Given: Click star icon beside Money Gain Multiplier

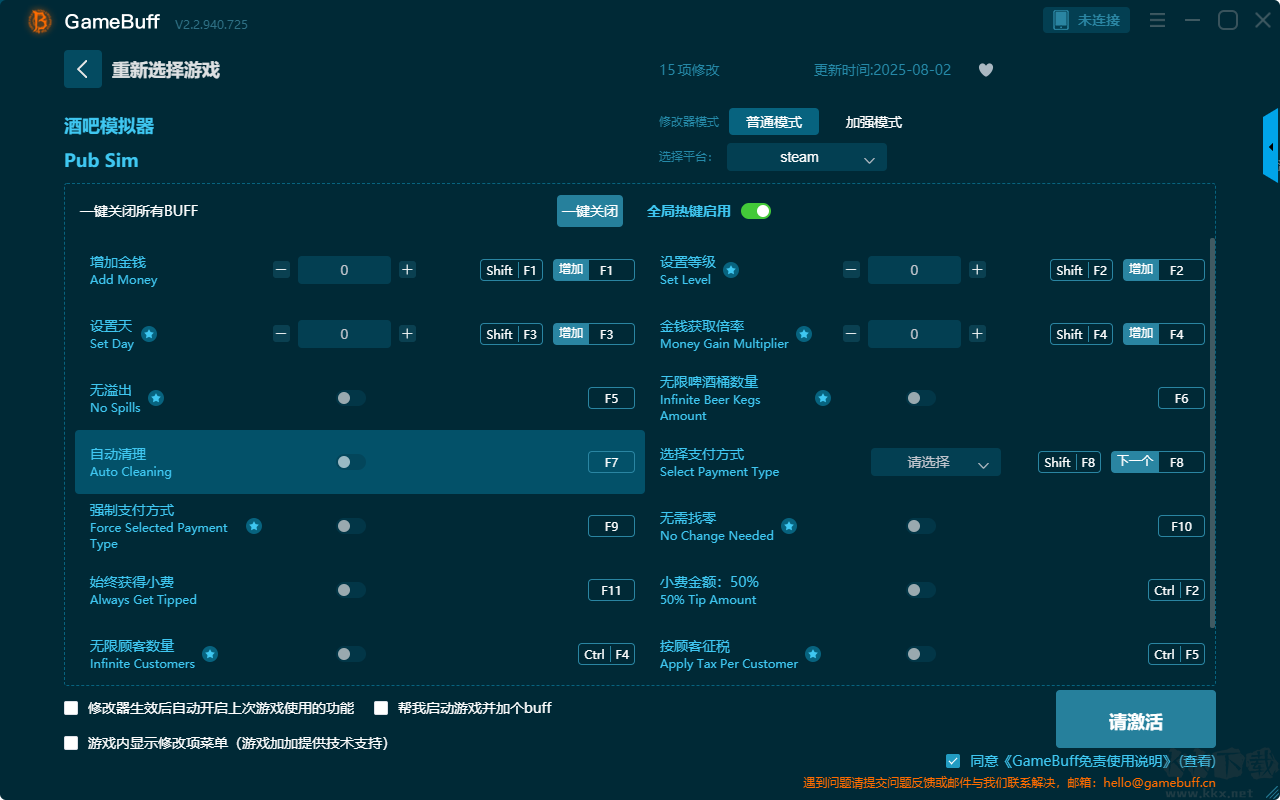Looking at the screenshot, I should 804,334.
